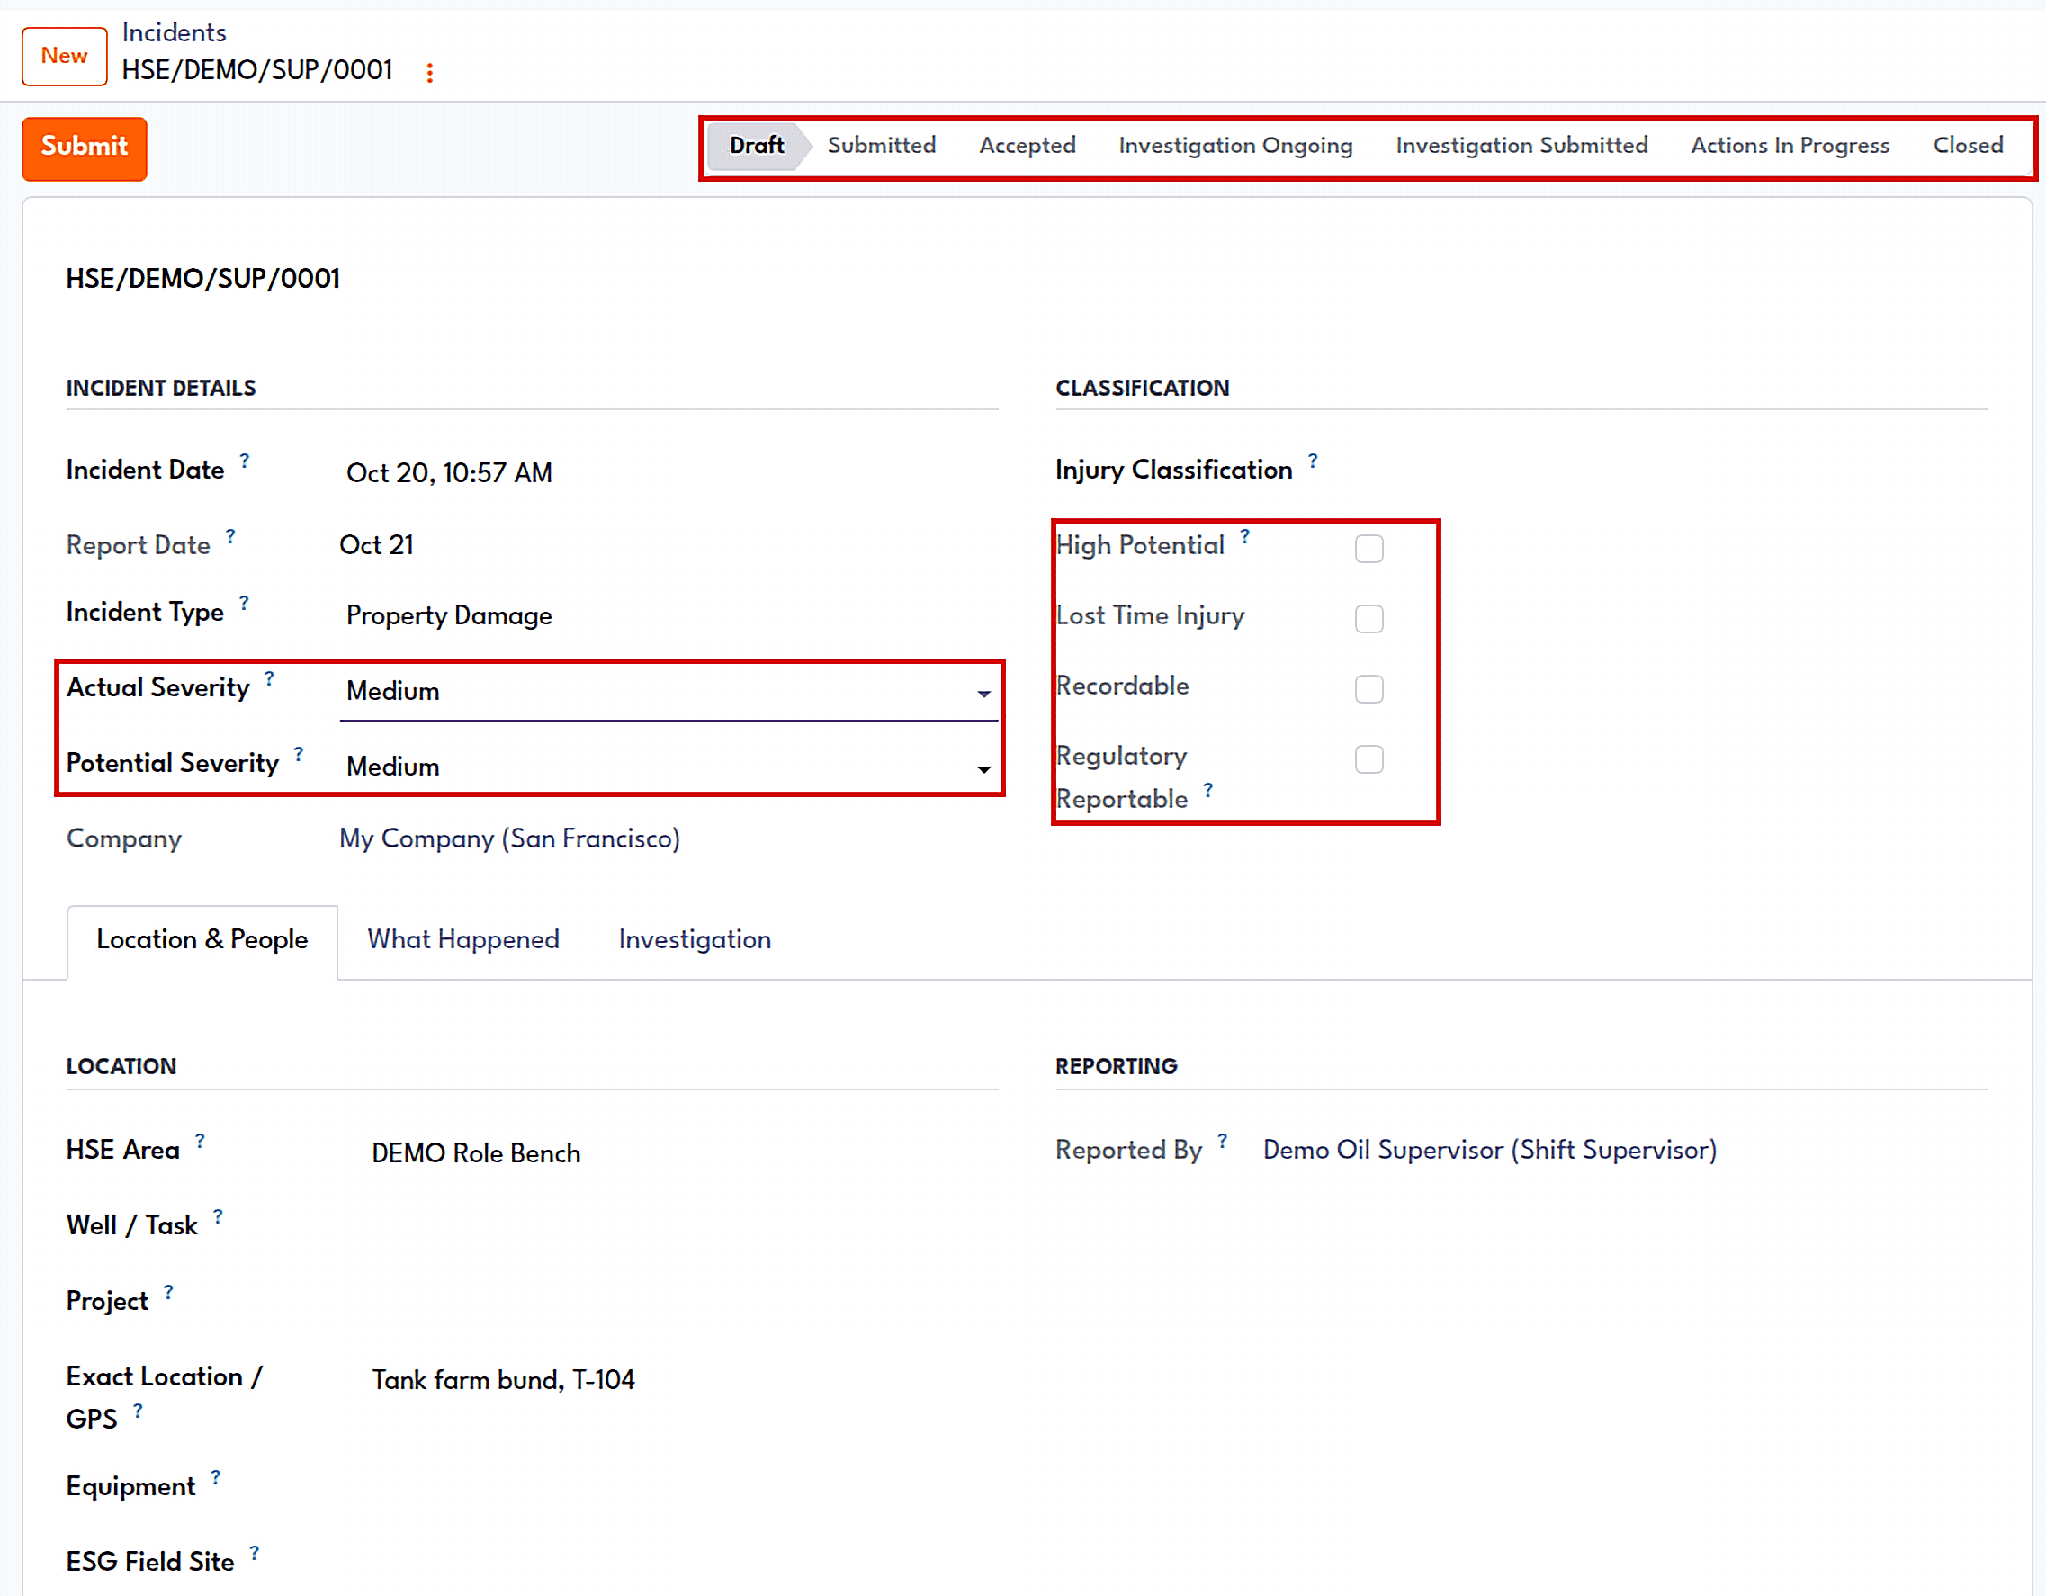2046x1596 pixels.
Task: Select the Submitted status stage
Action: coord(881,146)
